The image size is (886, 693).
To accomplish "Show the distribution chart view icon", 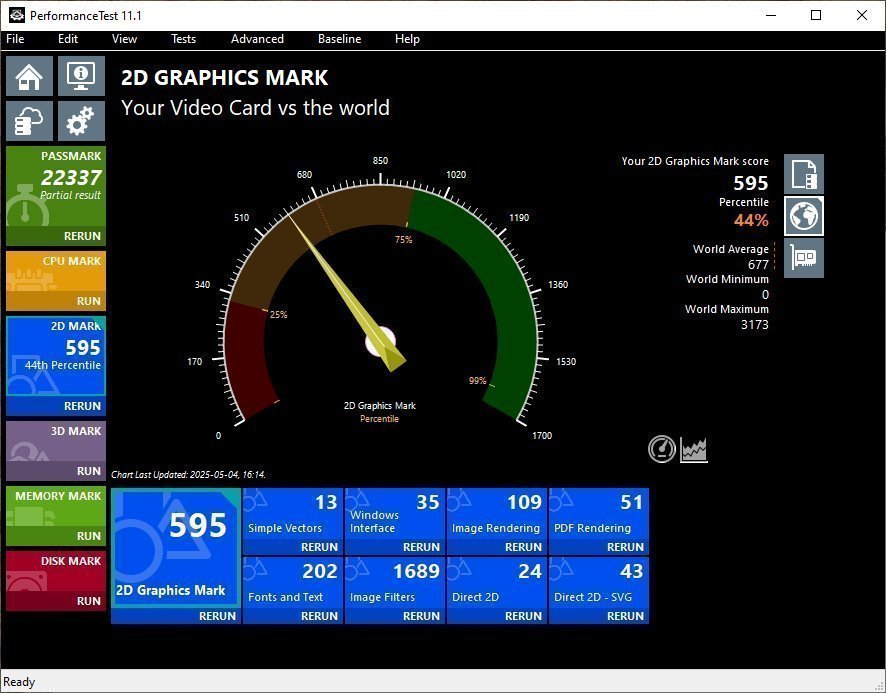I will coord(694,450).
